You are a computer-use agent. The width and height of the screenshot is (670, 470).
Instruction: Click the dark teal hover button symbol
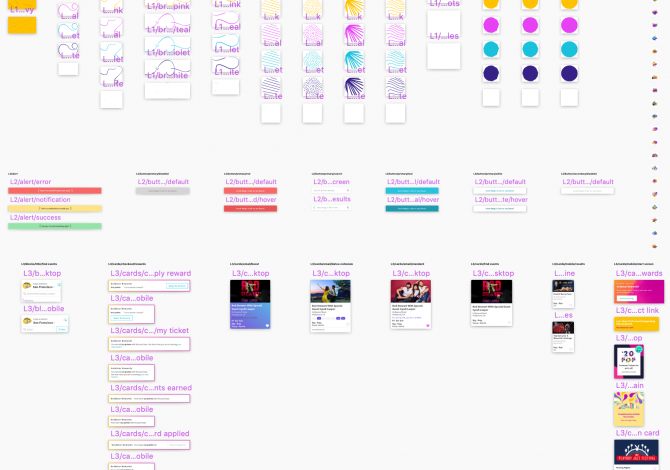(412, 209)
